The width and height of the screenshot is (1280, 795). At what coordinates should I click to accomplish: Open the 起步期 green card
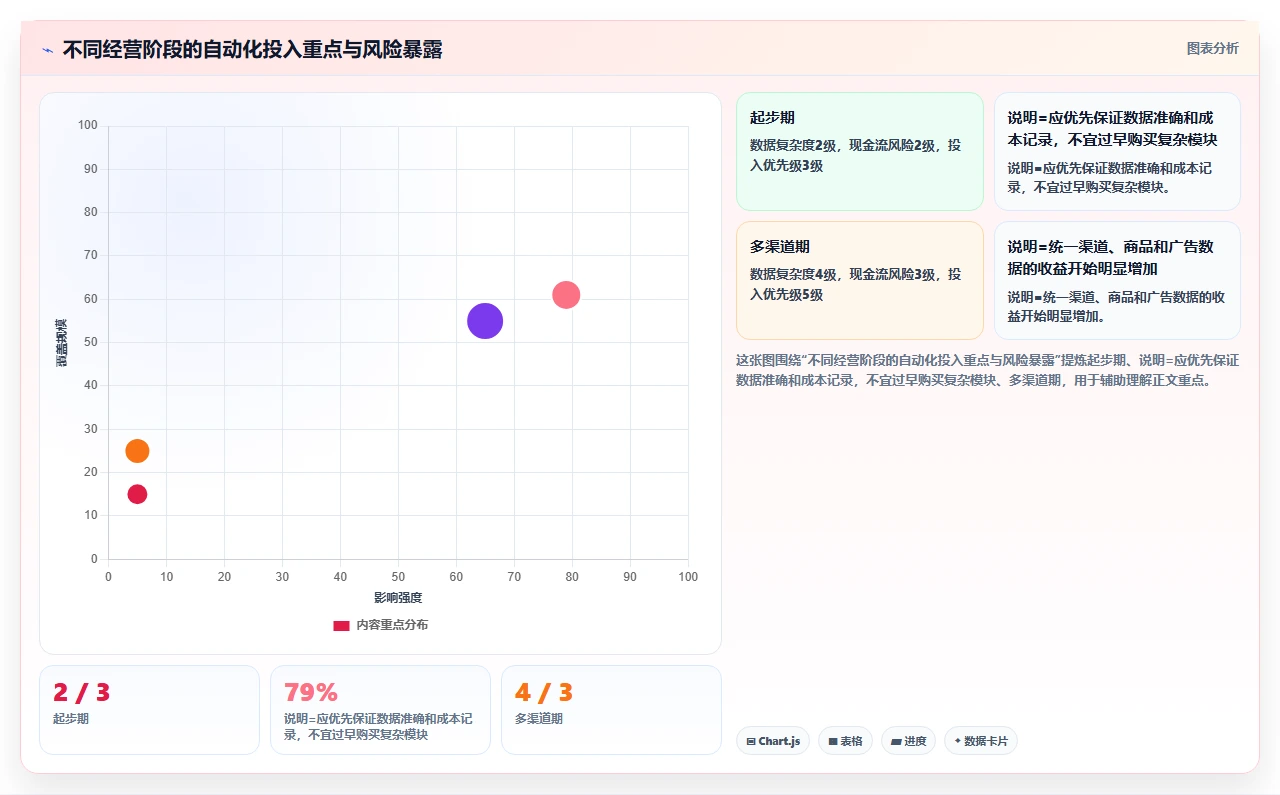860,152
